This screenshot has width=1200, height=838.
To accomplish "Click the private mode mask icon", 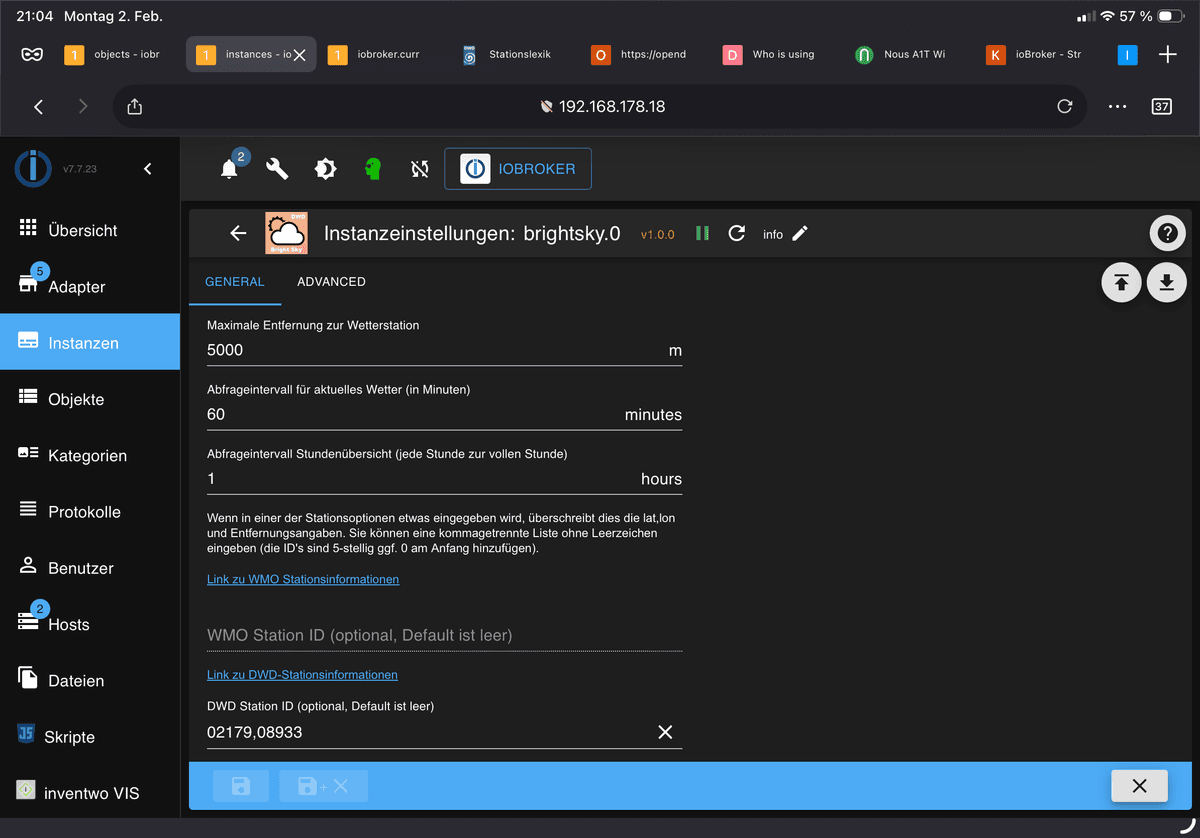I will [32, 54].
